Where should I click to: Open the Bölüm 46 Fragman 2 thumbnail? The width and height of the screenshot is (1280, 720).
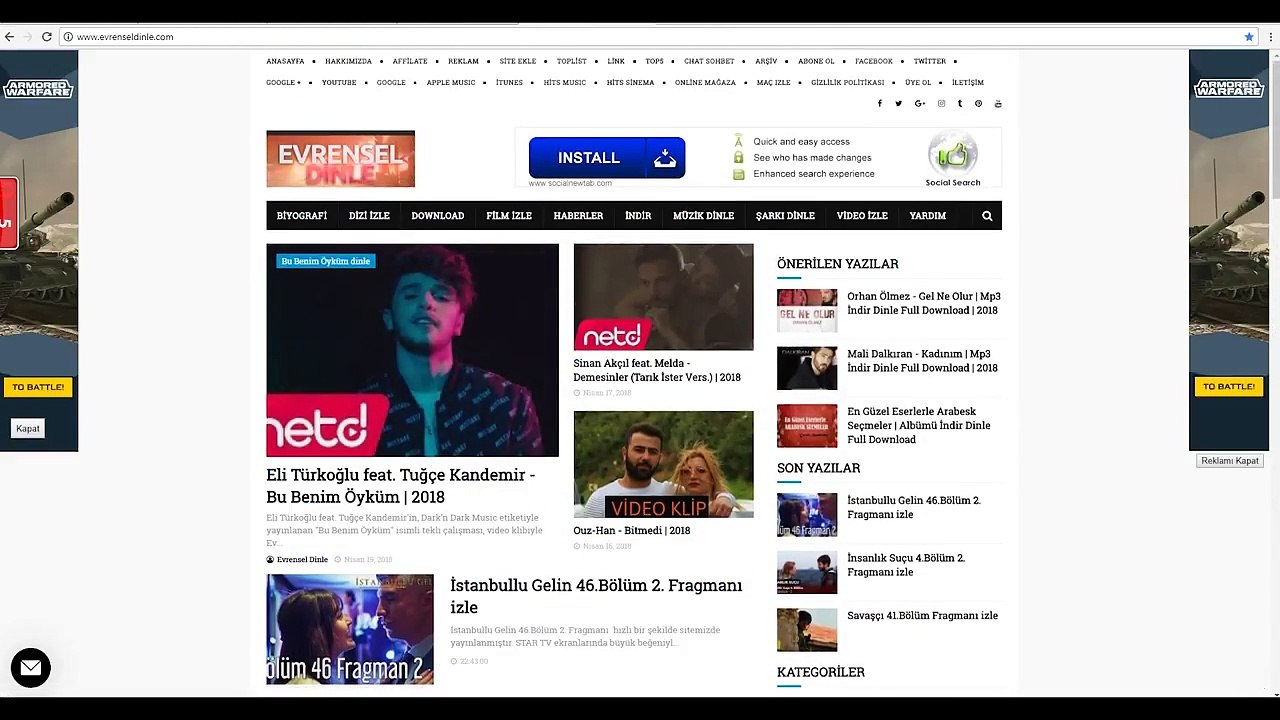[350, 629]
